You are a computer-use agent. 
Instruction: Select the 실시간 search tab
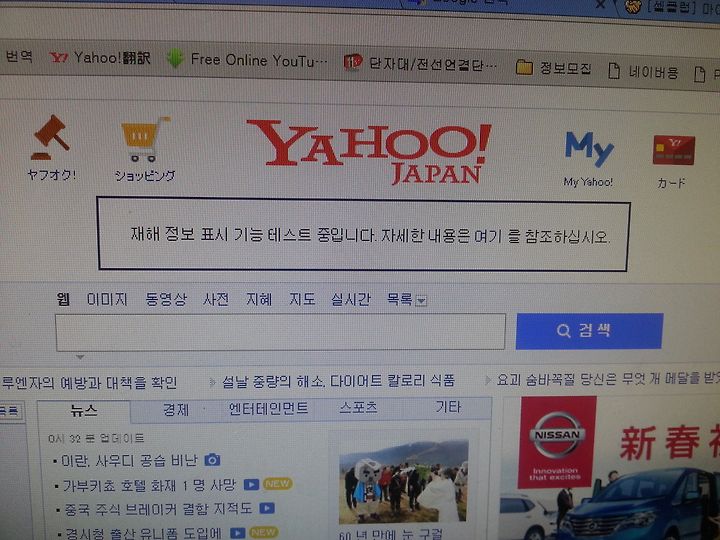[x=351, y=299]
